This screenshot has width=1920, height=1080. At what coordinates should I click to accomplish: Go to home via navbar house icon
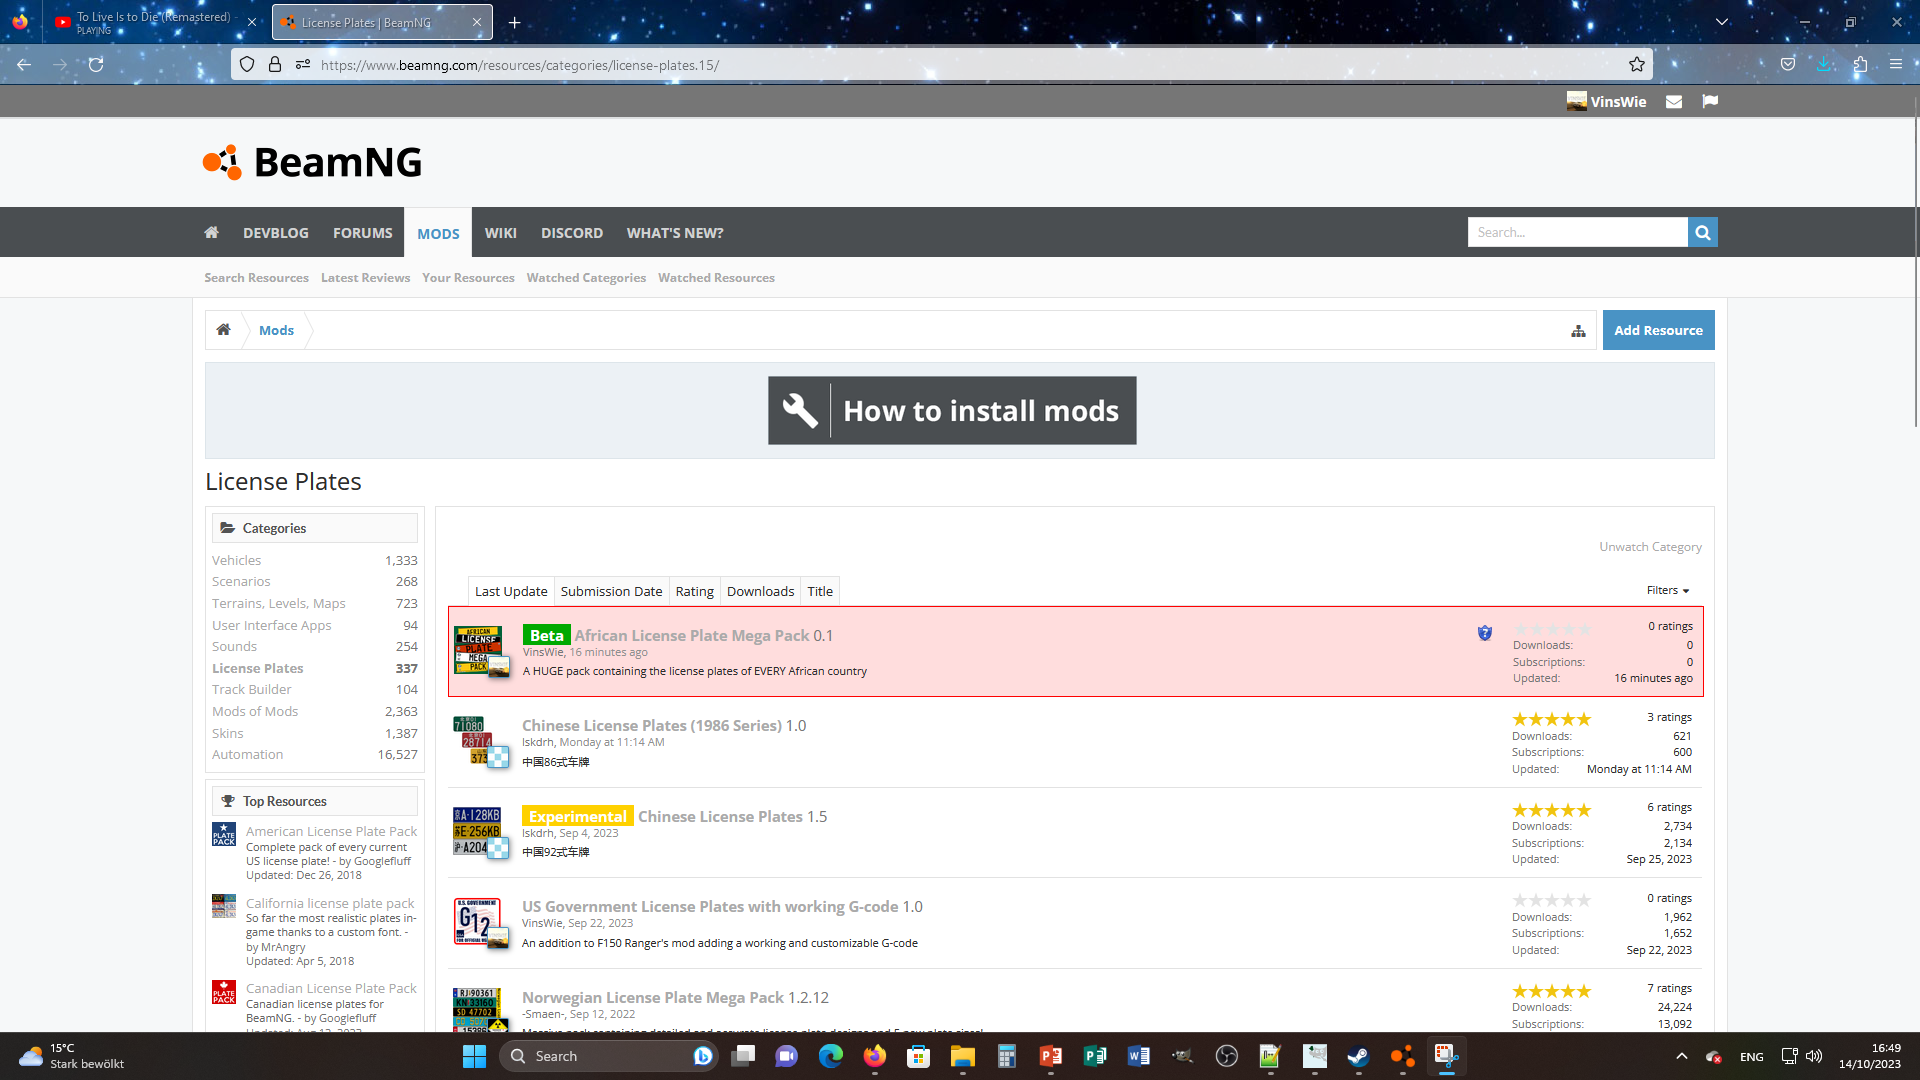click(211, 232)
